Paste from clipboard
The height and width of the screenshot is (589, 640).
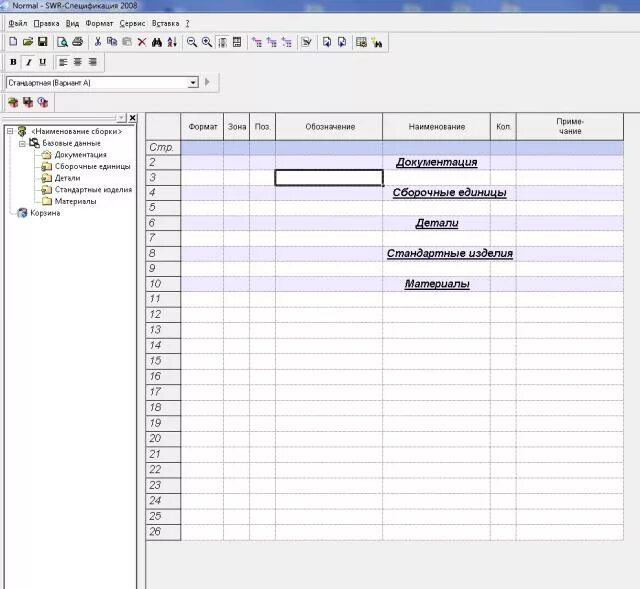click(x=127, y=42)
